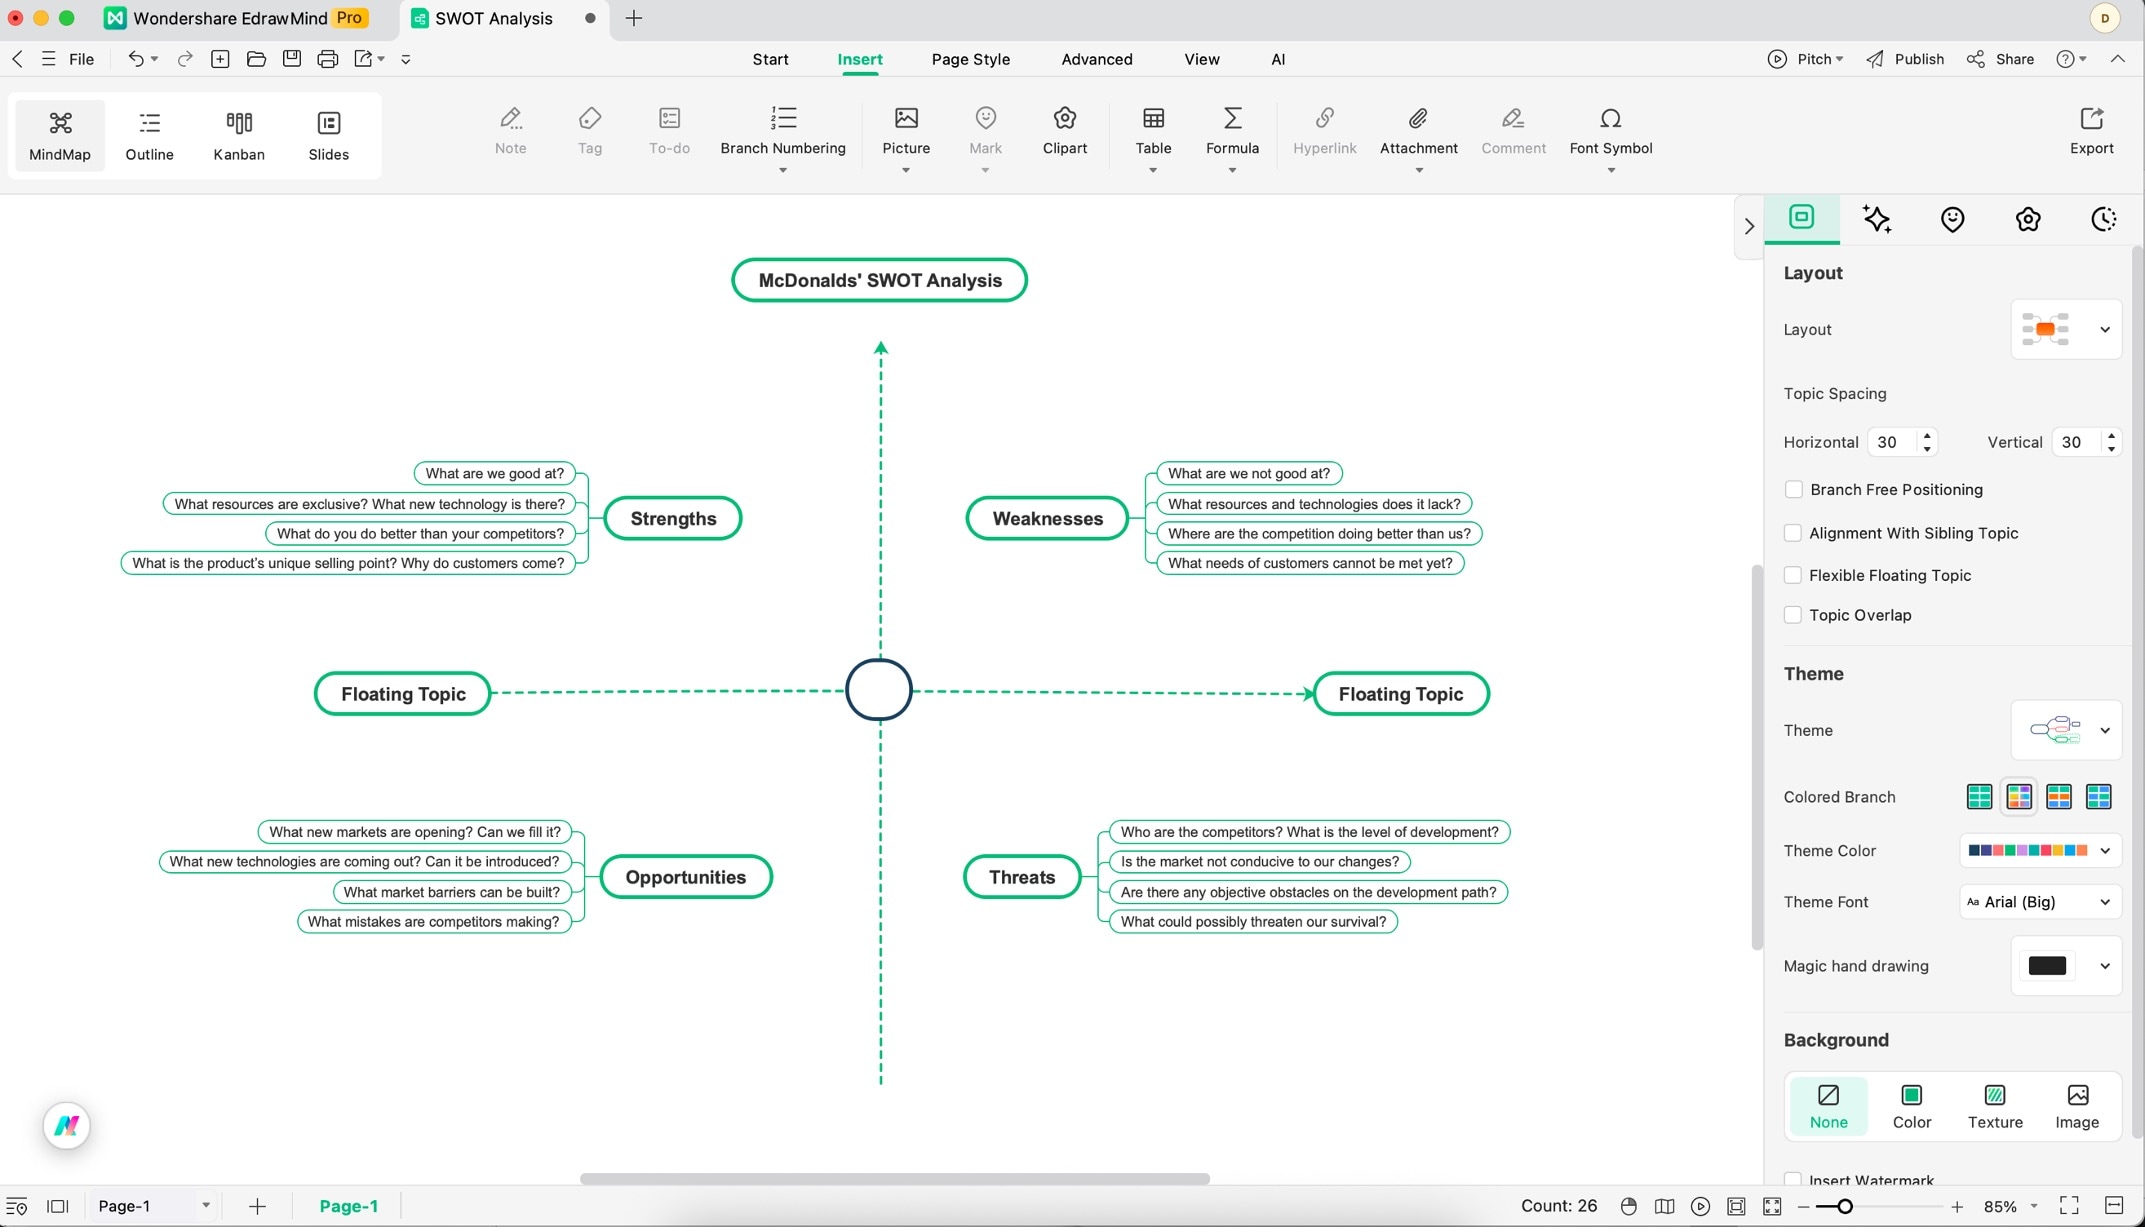The image size is (2145, 1232).
Task: Open the Theme dropdown
Action: click(x=2066, y=731)
